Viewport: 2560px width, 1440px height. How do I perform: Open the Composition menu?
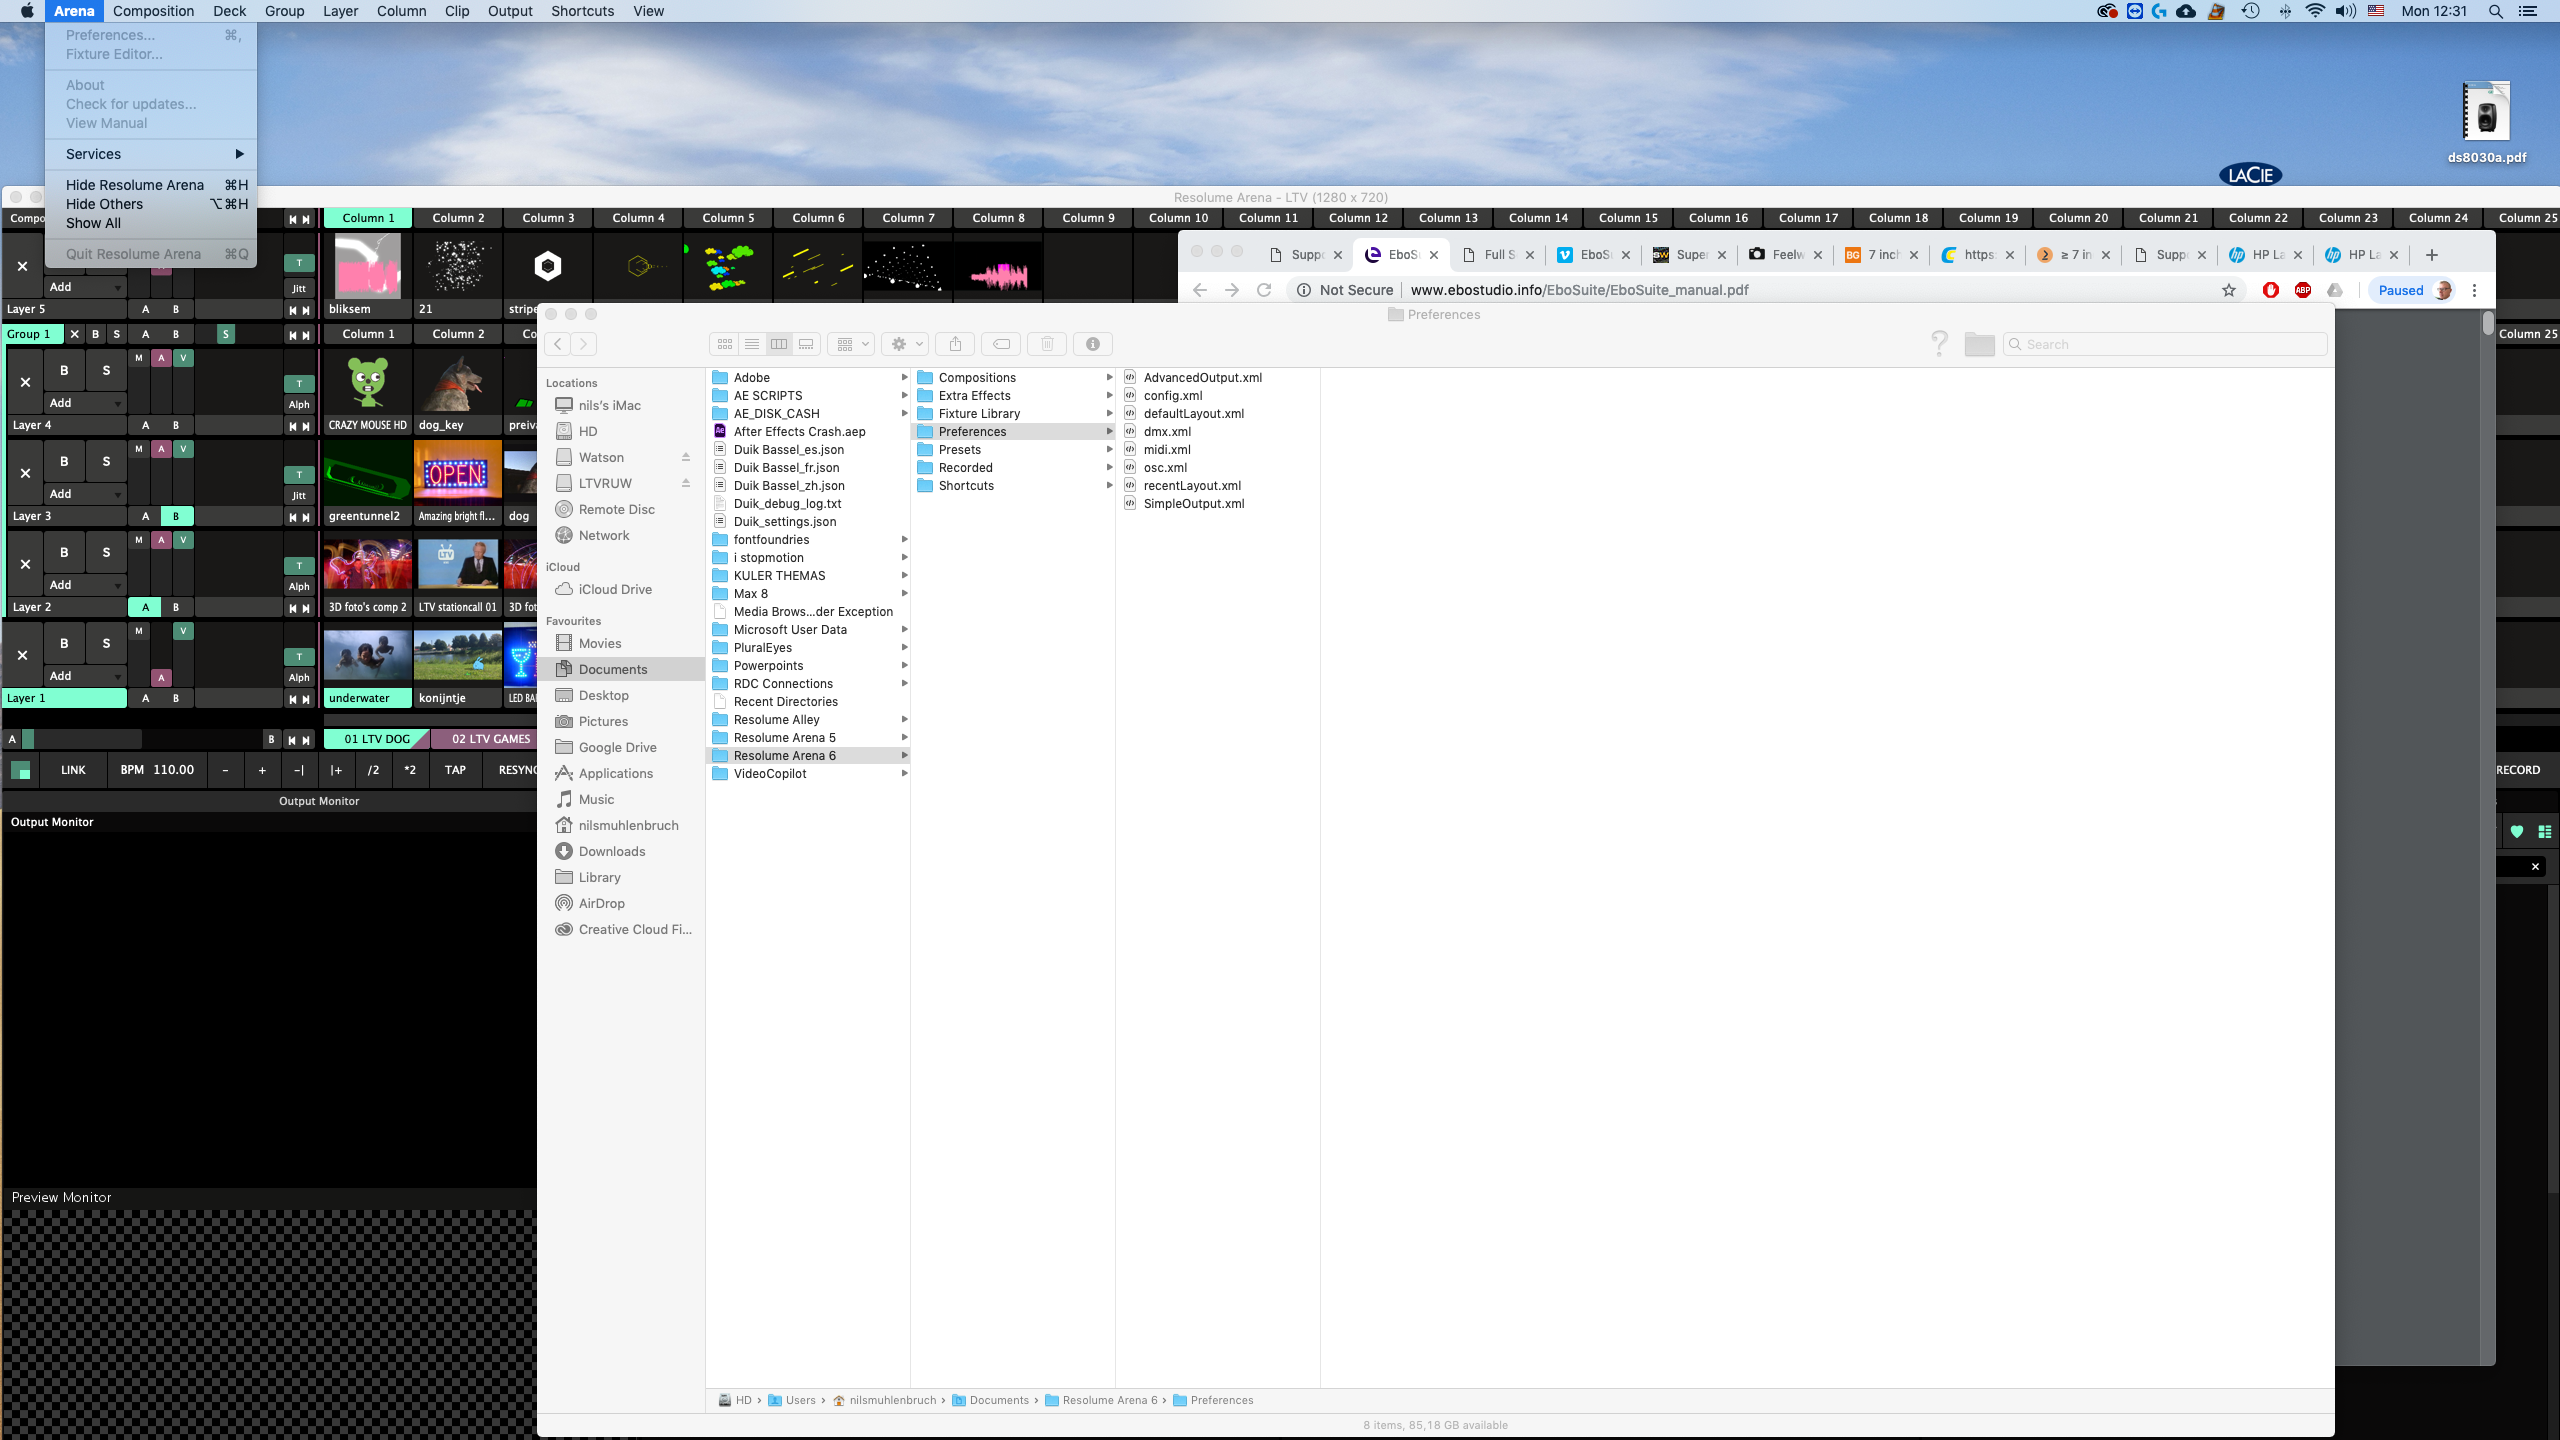pos(153,11)
